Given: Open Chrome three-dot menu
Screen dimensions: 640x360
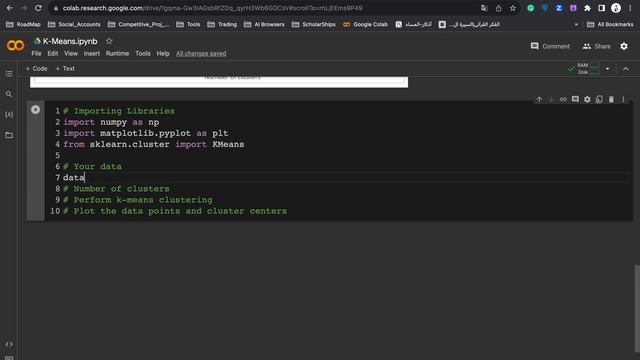Looking at the screenshot, I should pos(630,8).
